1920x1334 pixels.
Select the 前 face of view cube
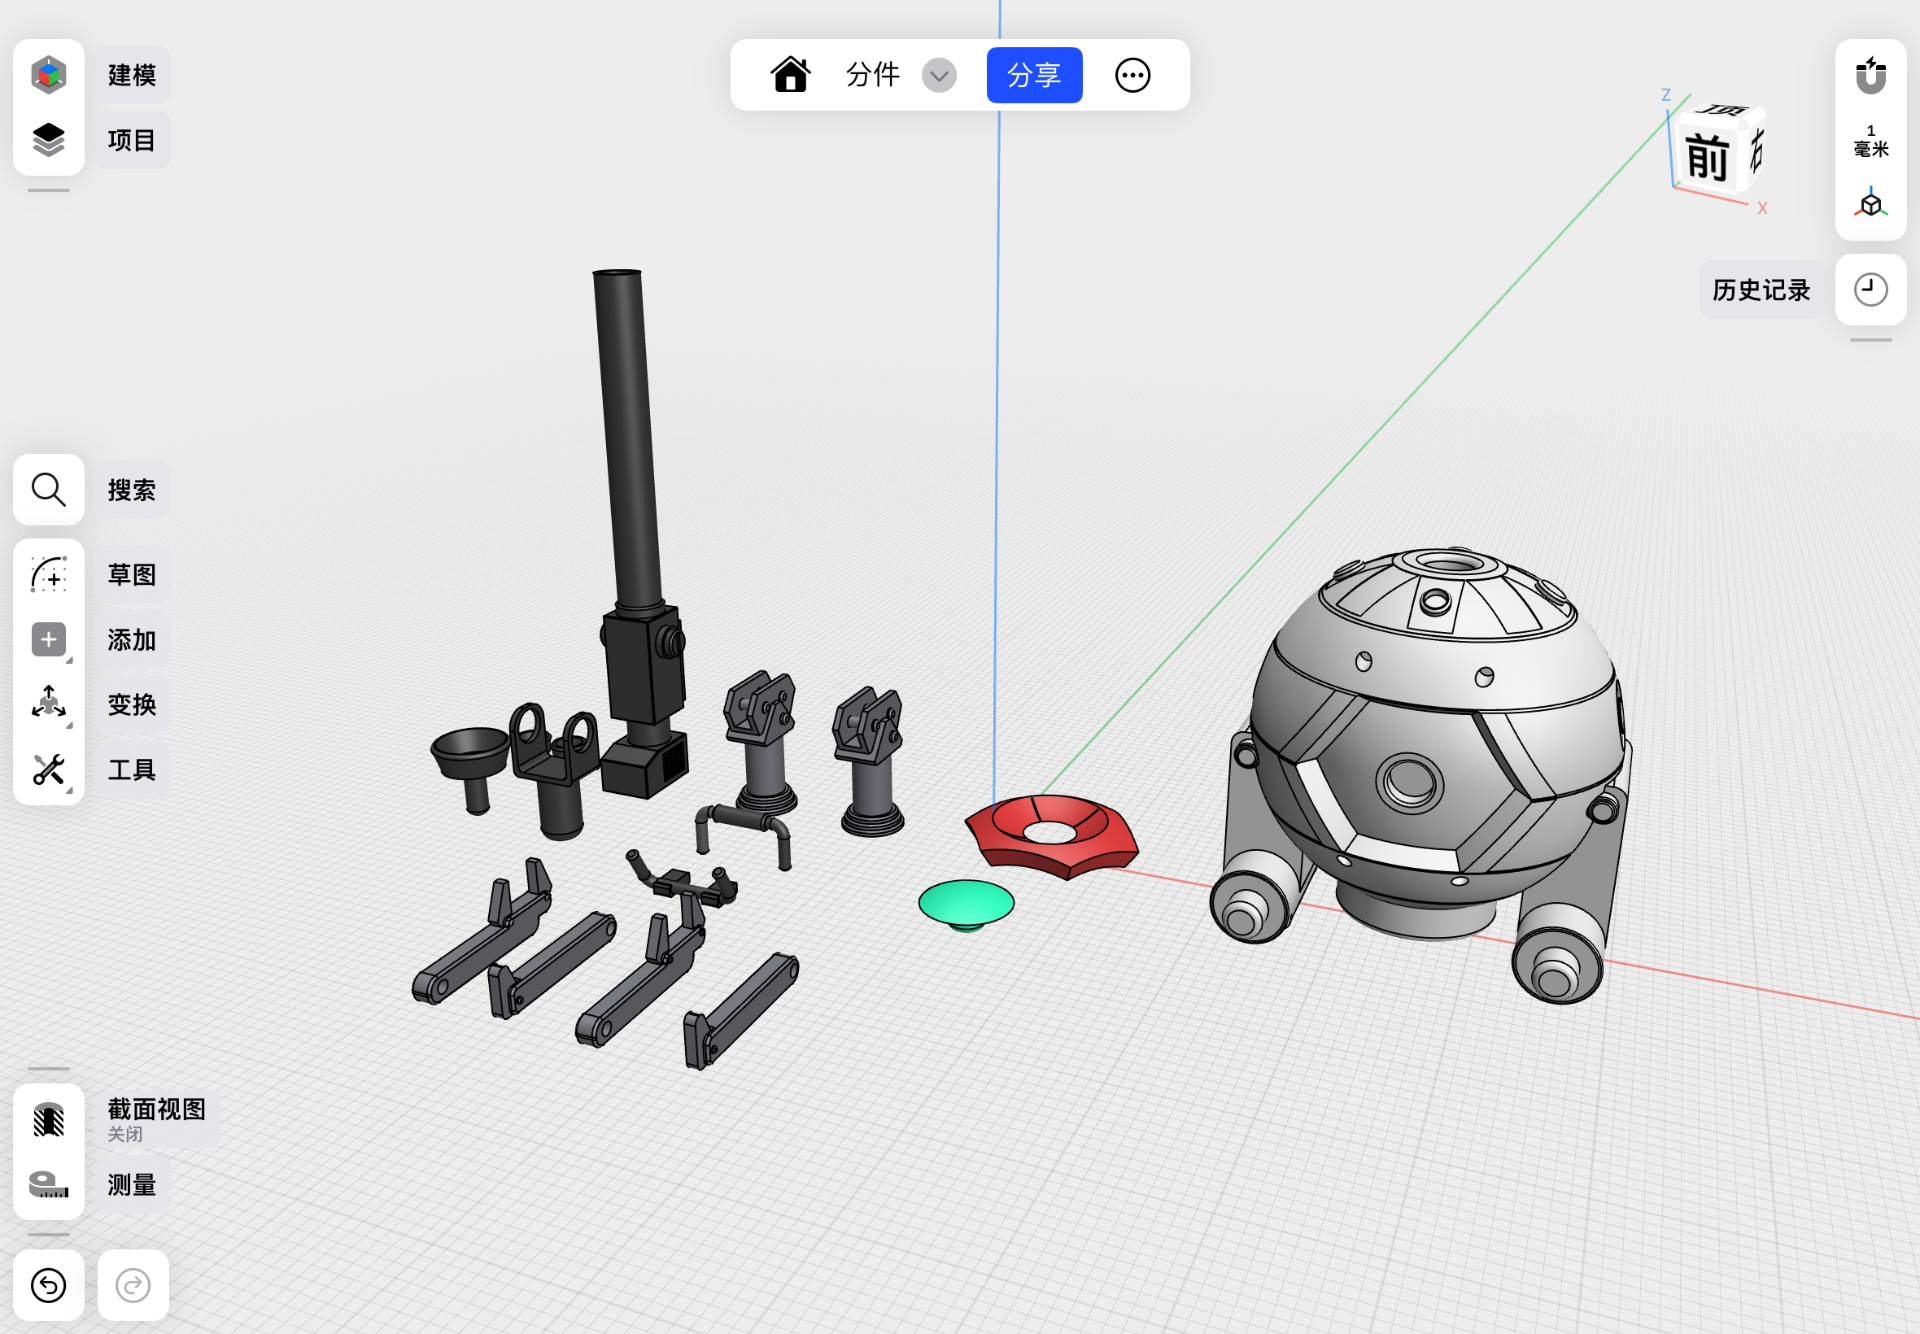coord(1708,158)
